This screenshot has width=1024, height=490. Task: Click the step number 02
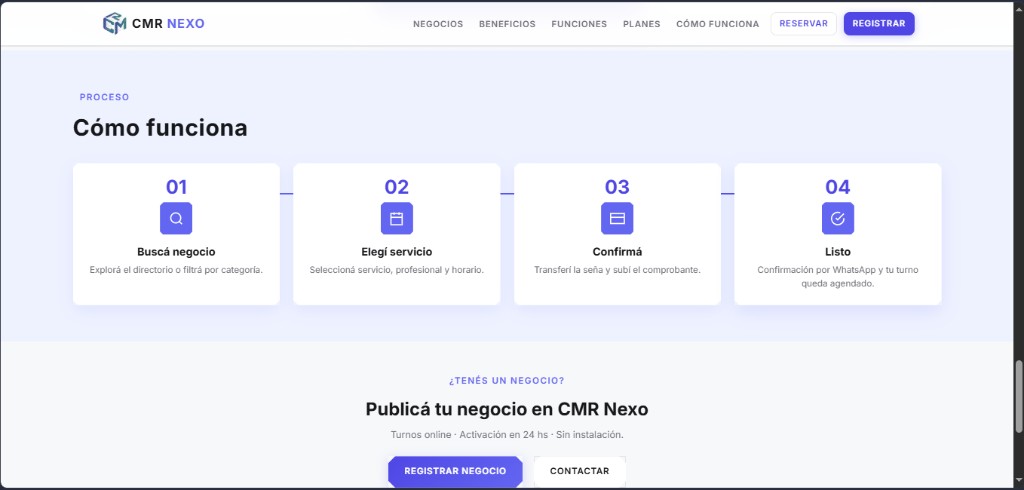click(396, 188)
